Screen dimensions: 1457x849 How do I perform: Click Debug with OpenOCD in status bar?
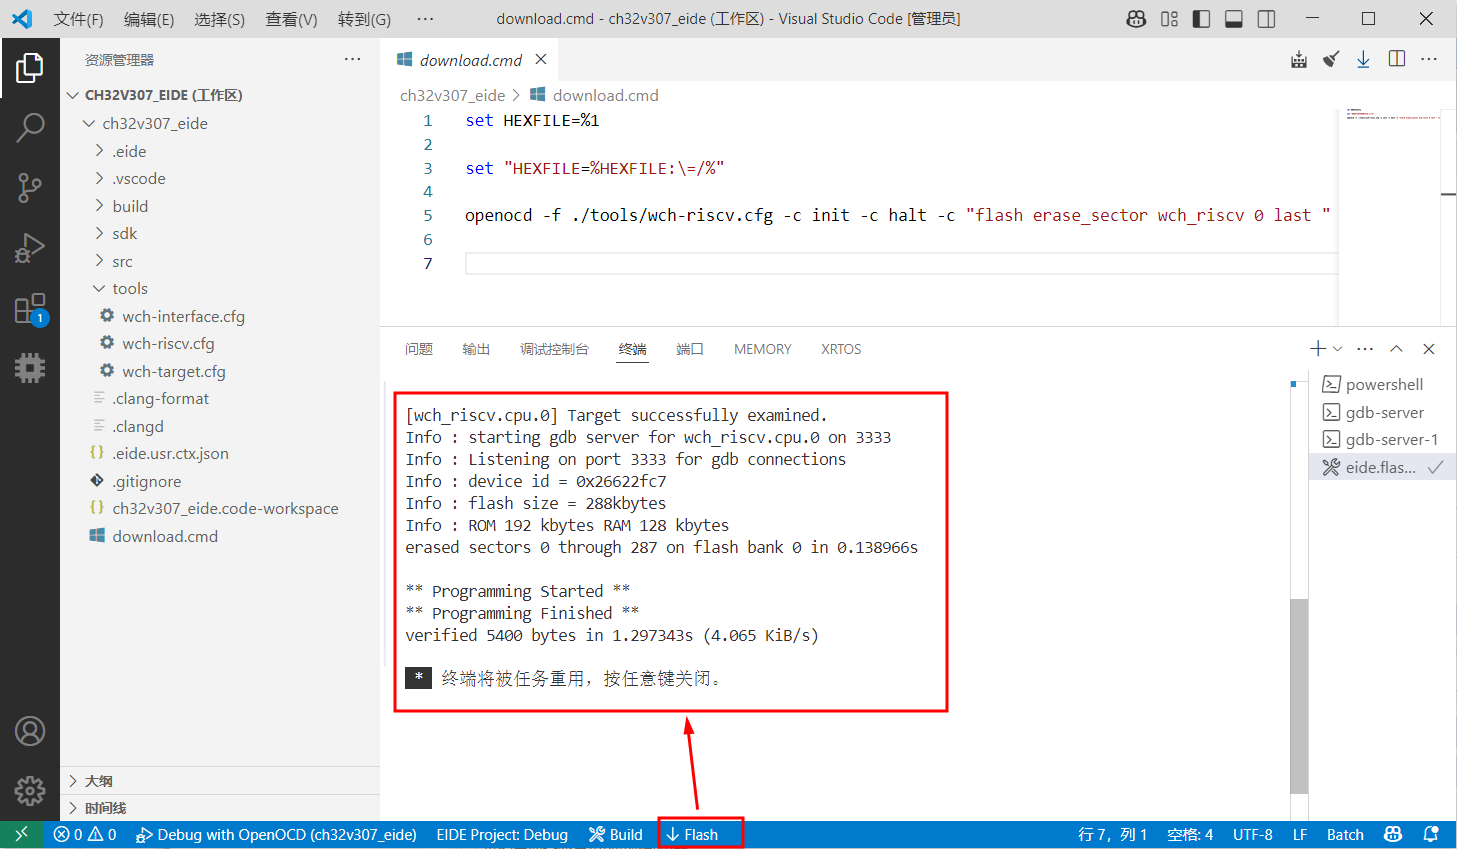276,834
